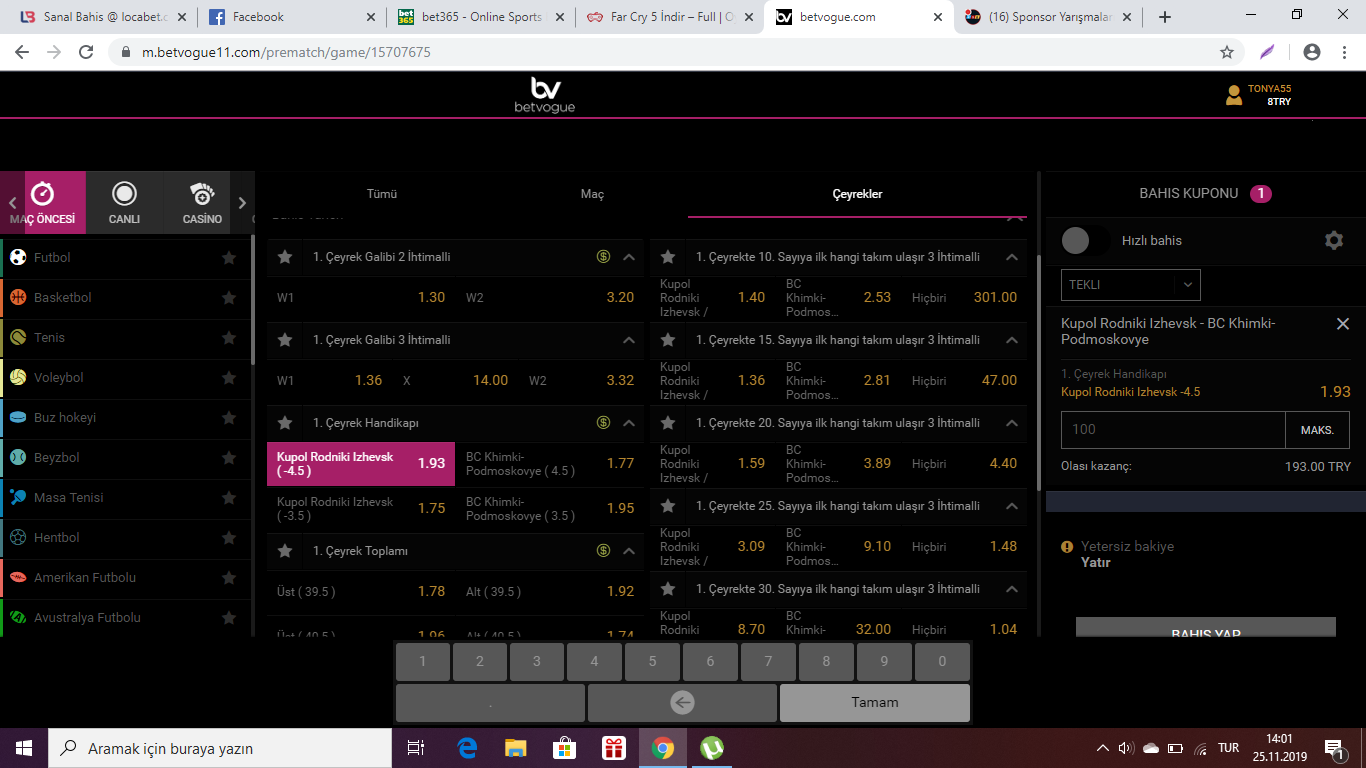
Task: Select the Amerikan Futbolu icon
Action: [x=18, y=578]
